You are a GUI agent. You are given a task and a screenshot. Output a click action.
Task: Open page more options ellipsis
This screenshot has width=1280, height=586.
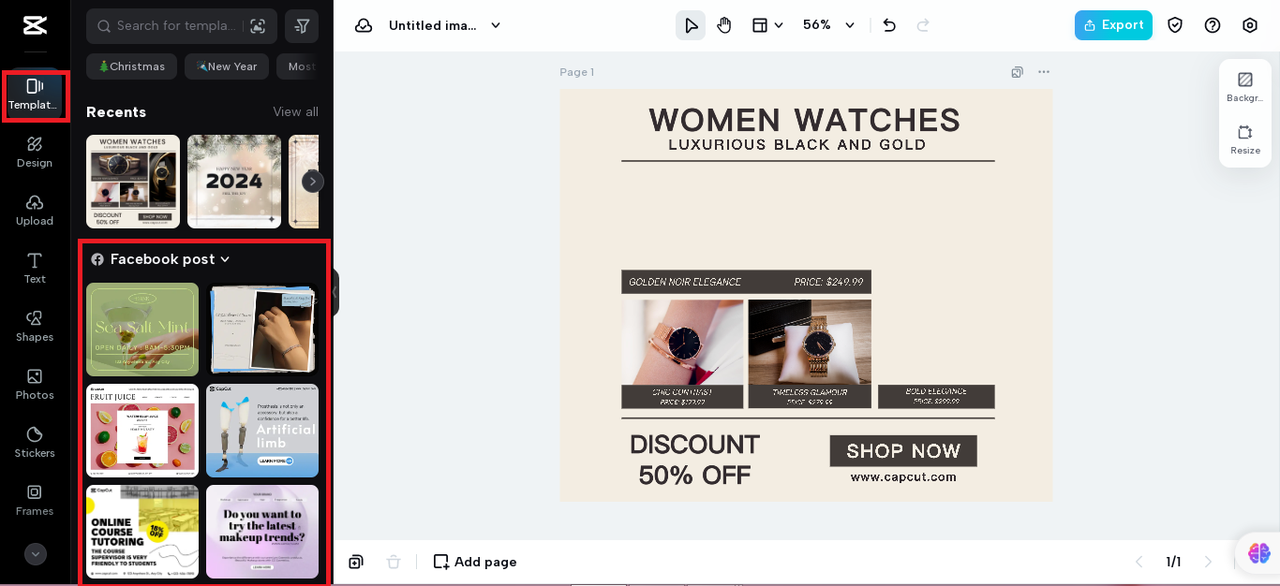(1044, 72)
